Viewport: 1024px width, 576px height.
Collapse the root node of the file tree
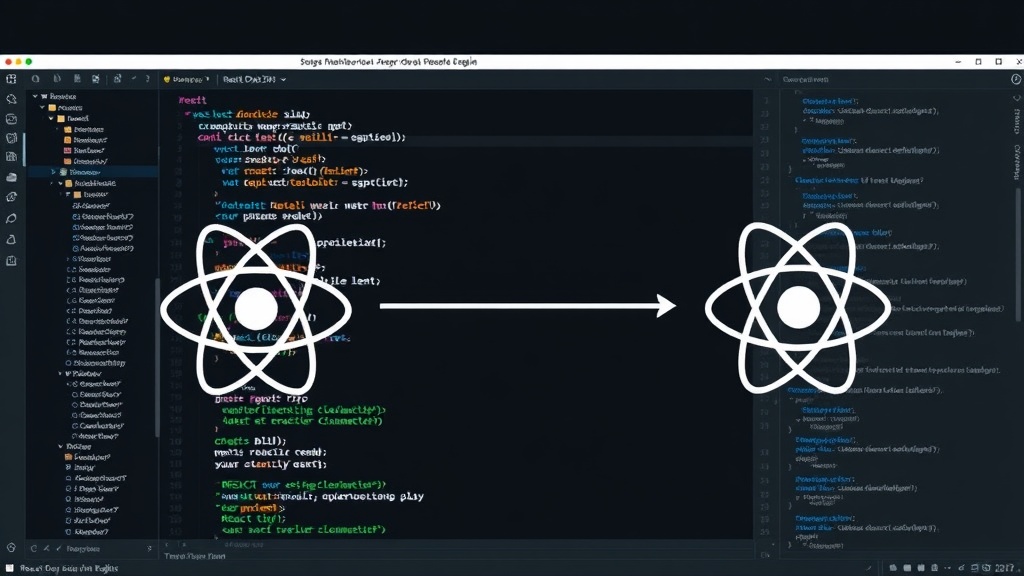[35, 96]
